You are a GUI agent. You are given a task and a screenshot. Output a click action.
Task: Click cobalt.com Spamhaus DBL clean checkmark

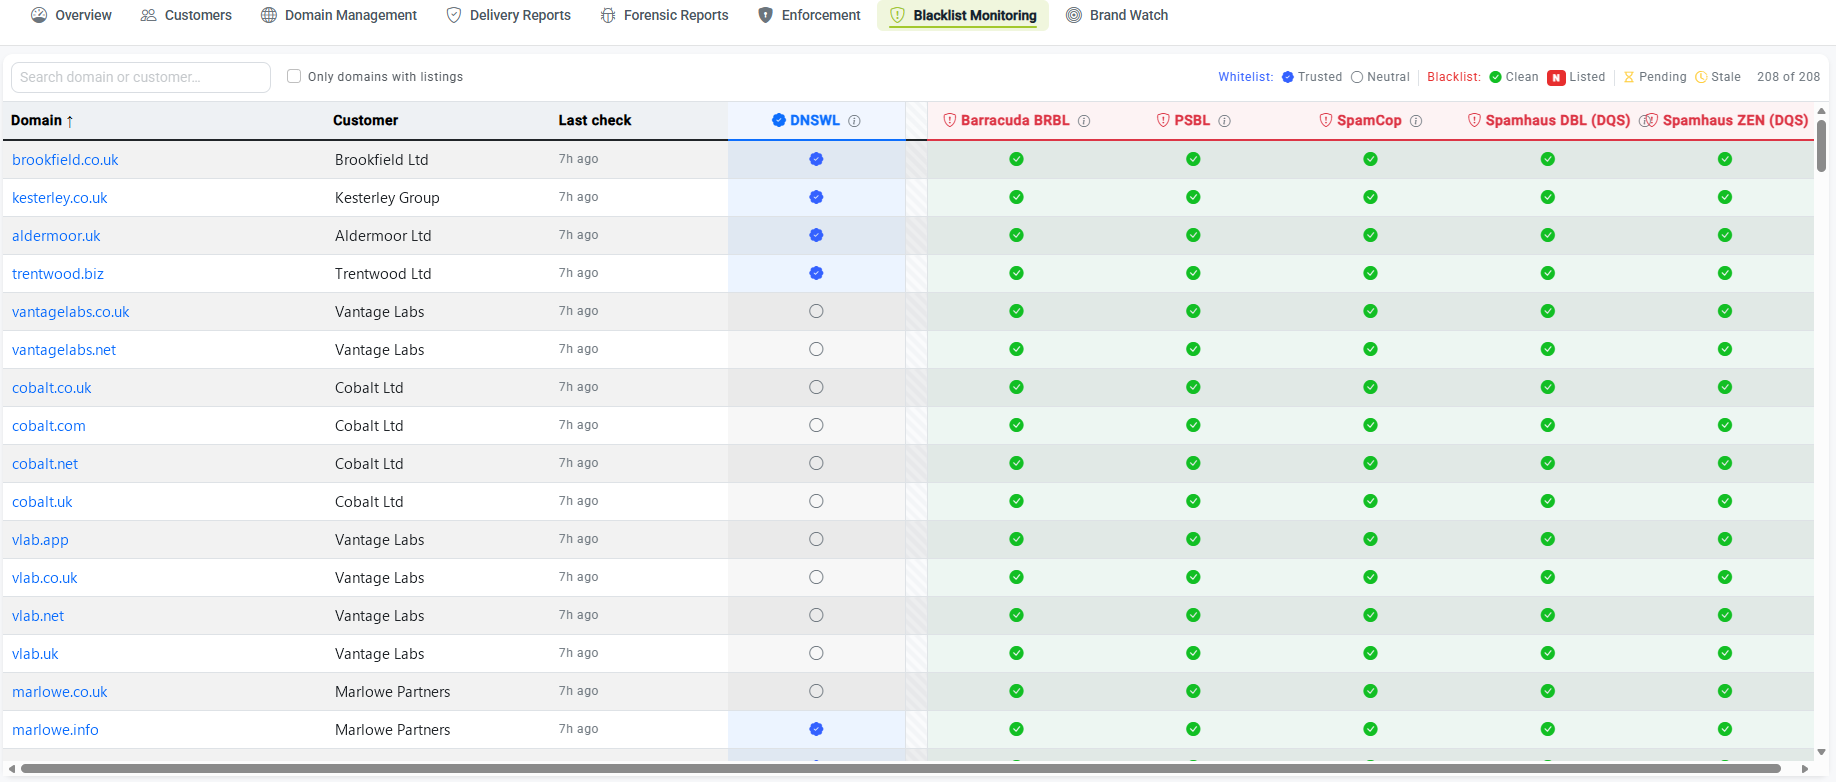pos(1547,425)
